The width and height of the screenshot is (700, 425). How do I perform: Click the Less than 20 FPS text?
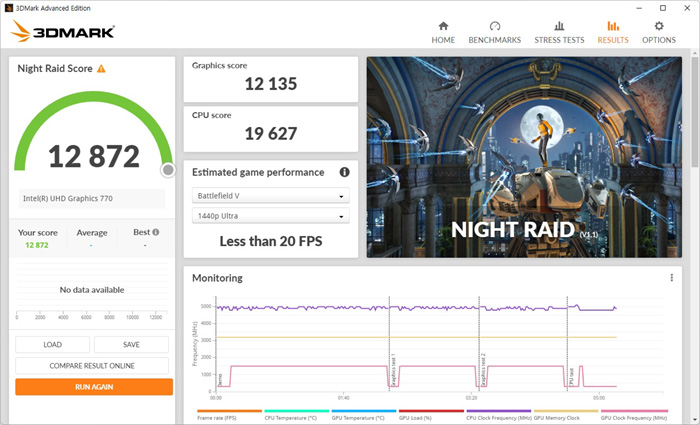tap(271, 242)
